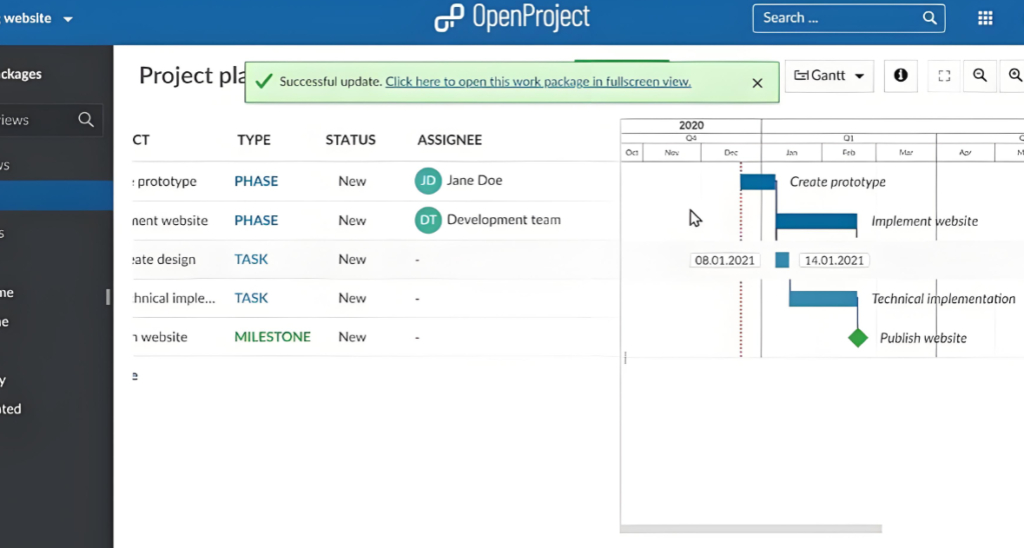Image resolution: width=1024 pixels, height=548 pixels.
Task: Open work package in fullscreen view link
Action: 538,82
